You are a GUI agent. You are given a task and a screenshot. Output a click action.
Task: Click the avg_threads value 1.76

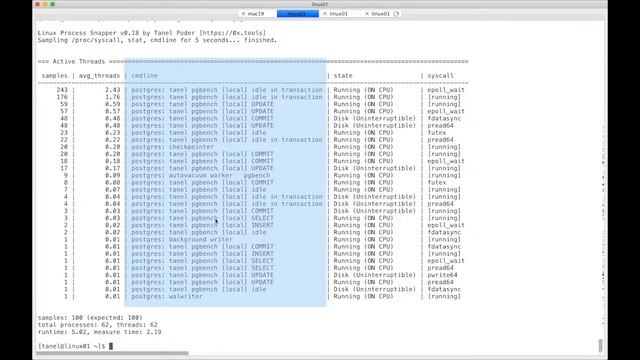pyautogui.click(x=112, y=97)
